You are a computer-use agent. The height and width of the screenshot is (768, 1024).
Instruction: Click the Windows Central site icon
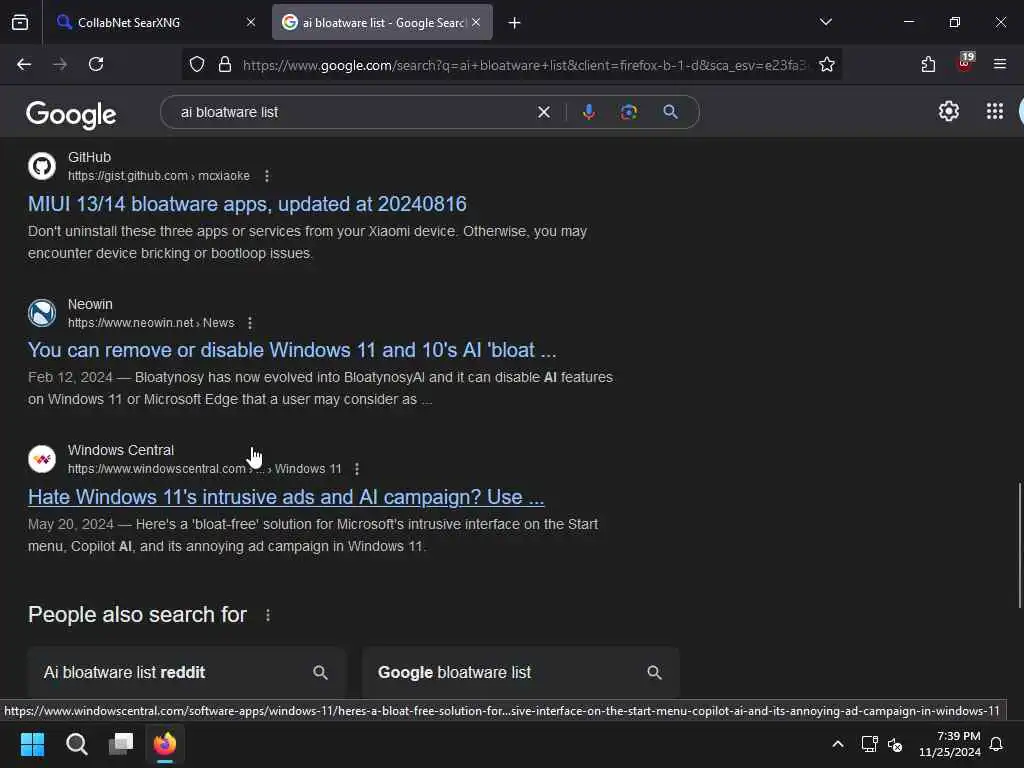(x=42, y=459)
